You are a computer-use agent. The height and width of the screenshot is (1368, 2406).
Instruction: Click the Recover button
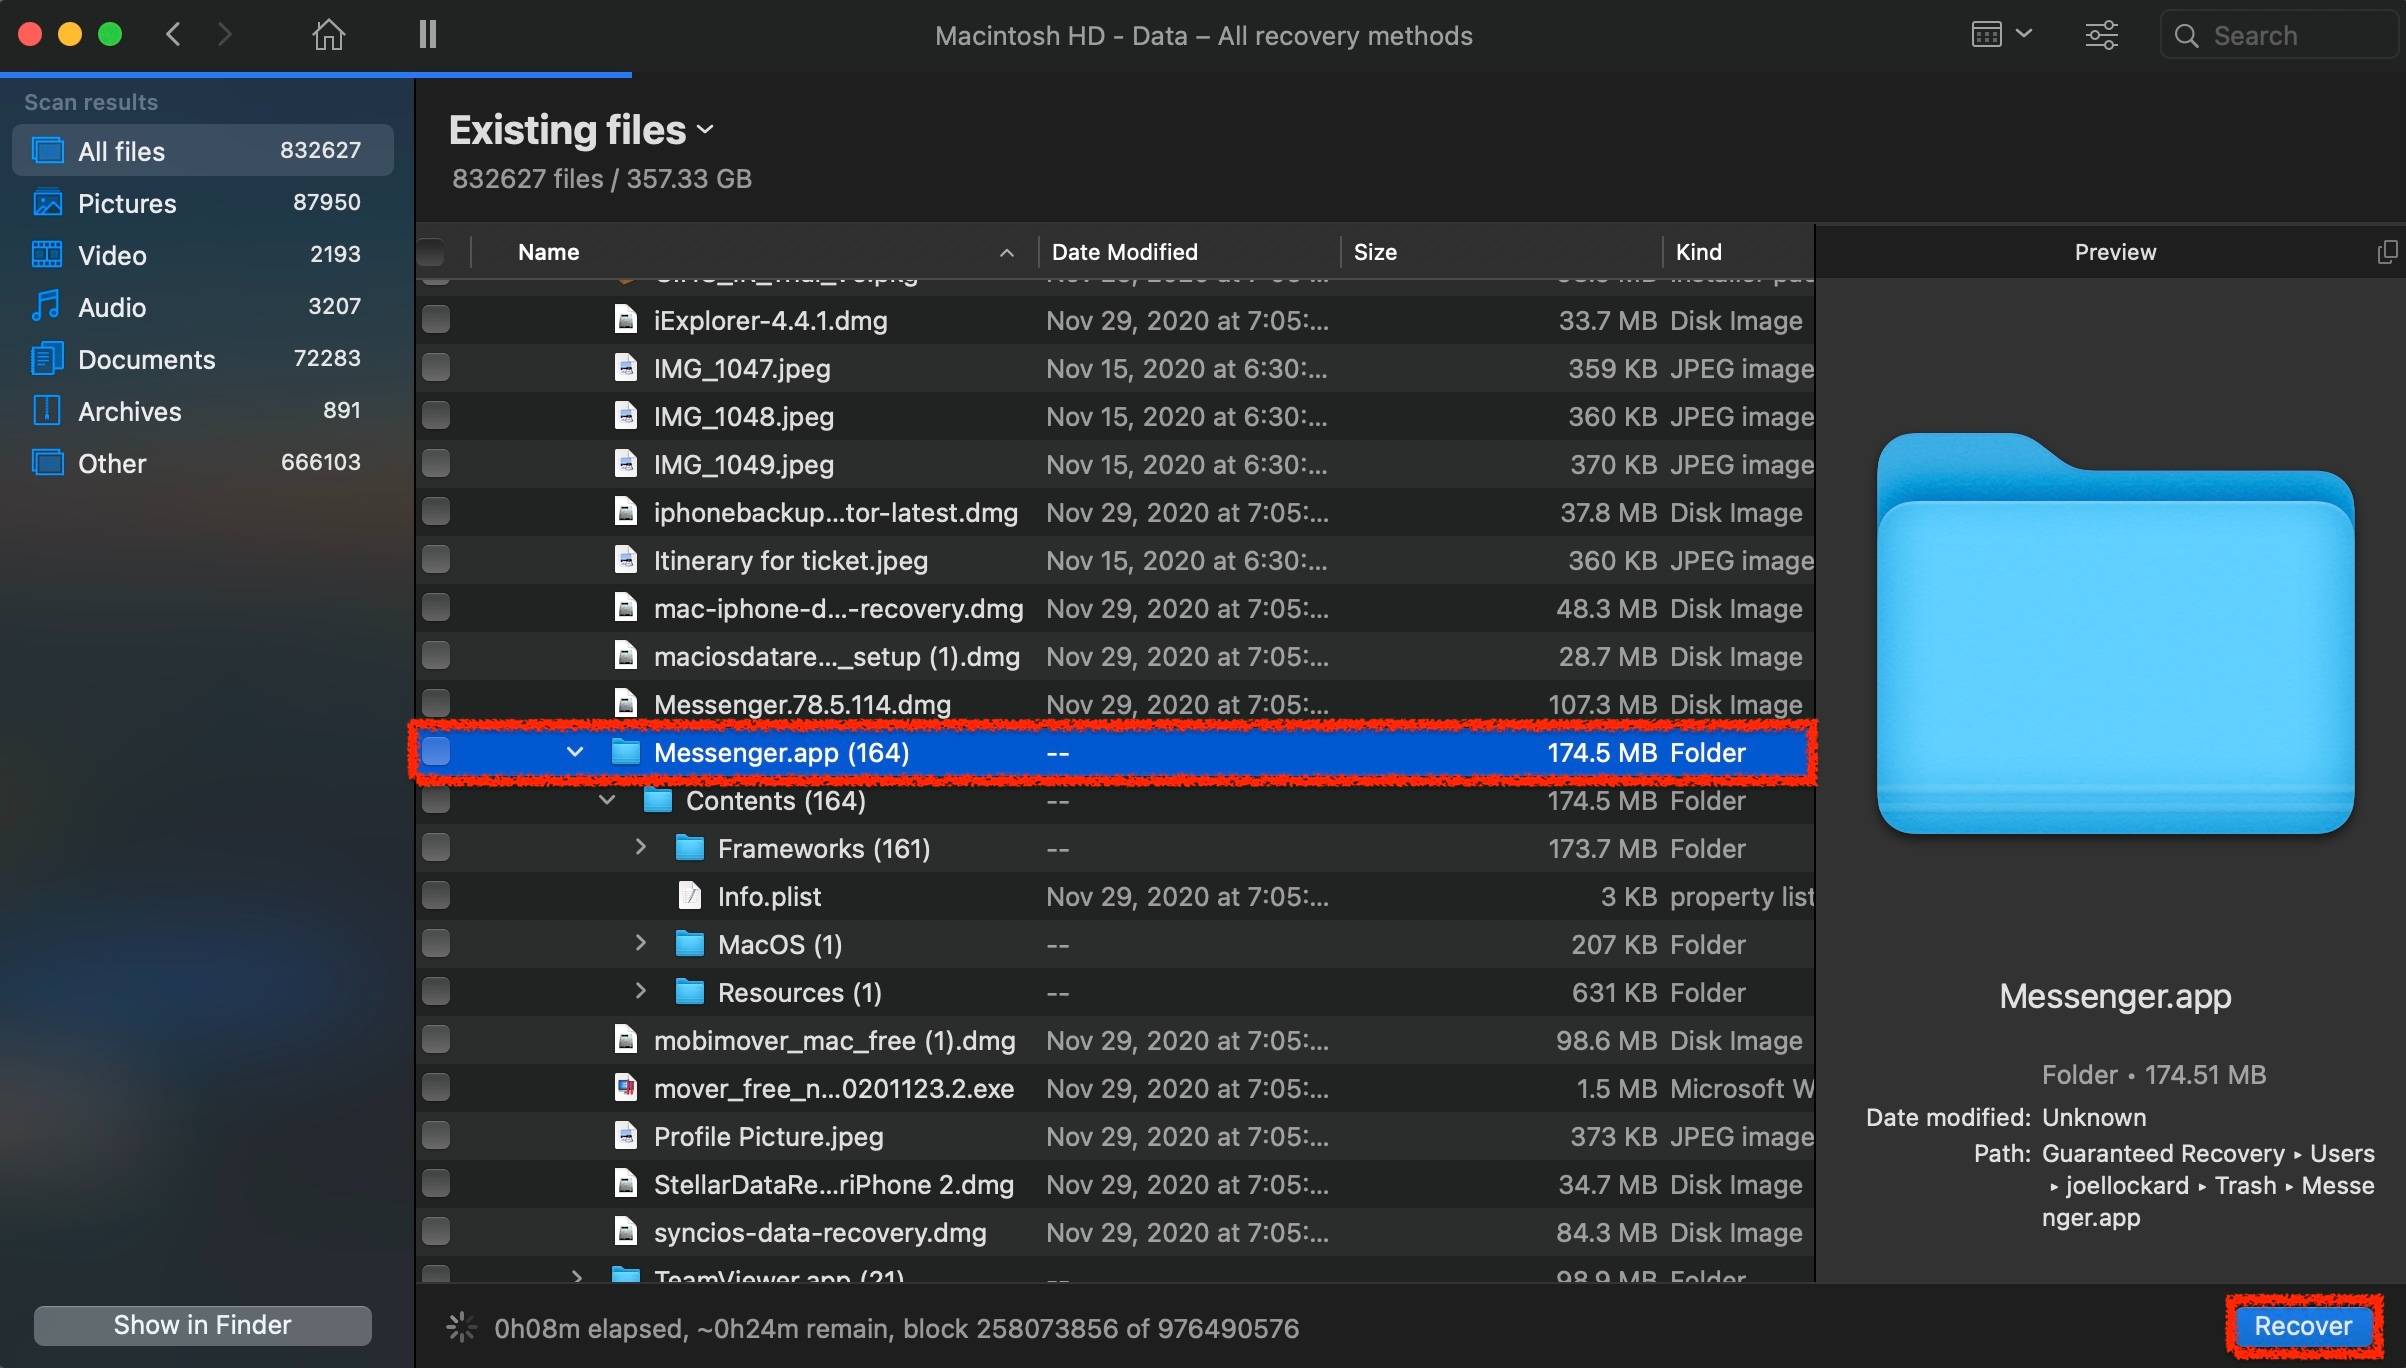tap(2302, 1326)
